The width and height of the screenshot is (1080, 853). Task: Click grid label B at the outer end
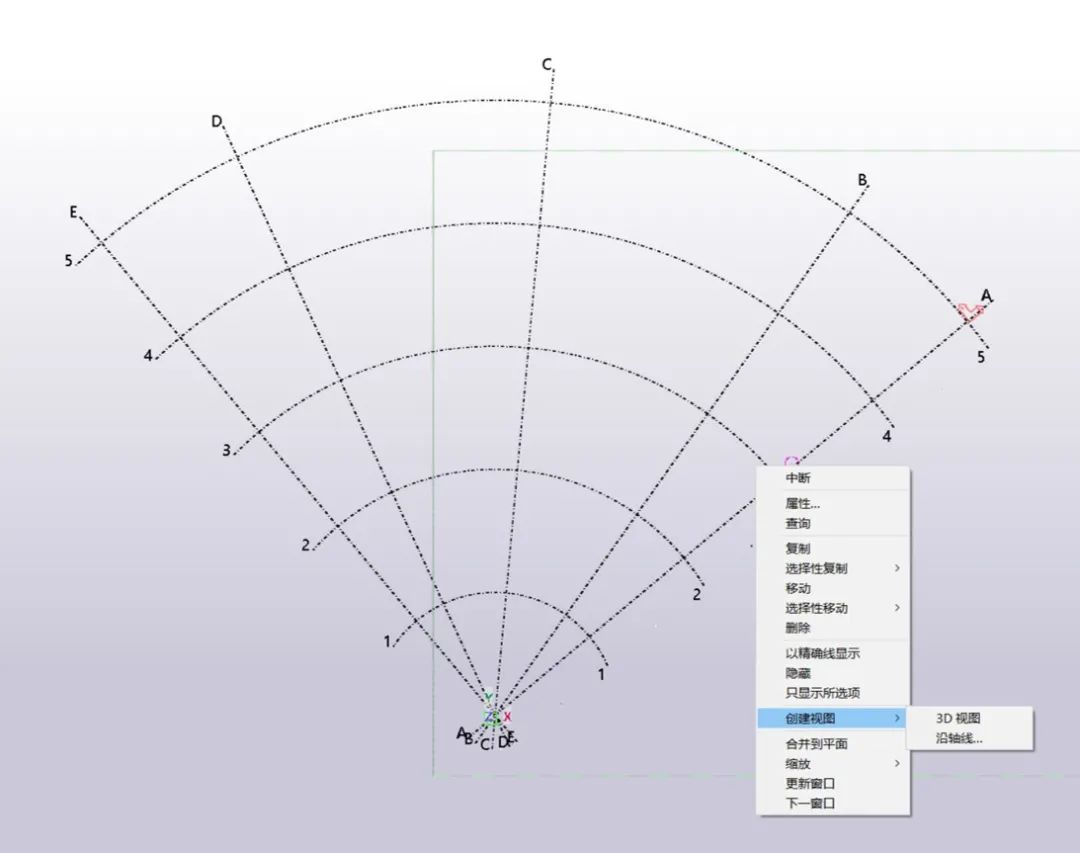pos(862,180)
